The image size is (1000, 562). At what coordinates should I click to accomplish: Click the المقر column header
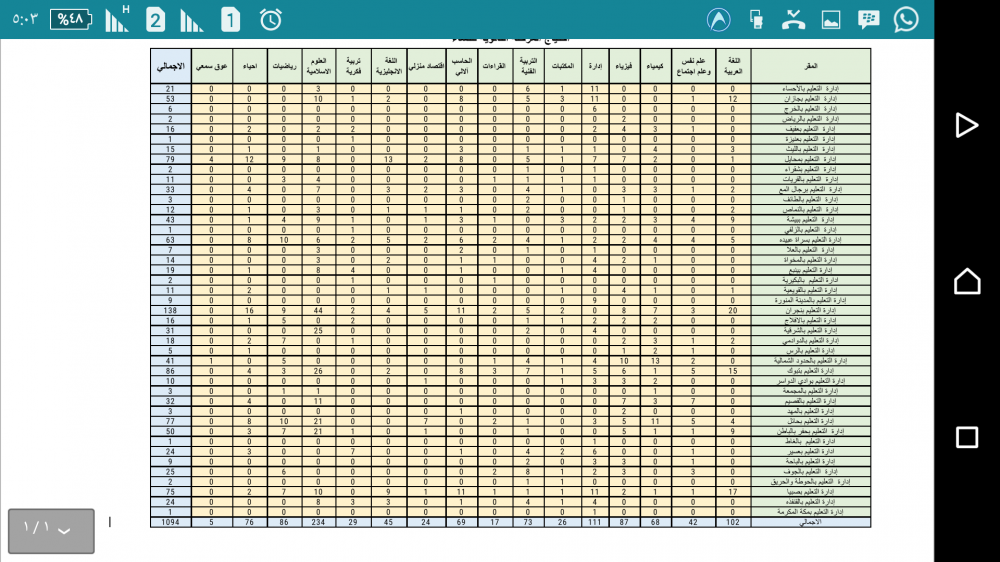coord(811,66)
